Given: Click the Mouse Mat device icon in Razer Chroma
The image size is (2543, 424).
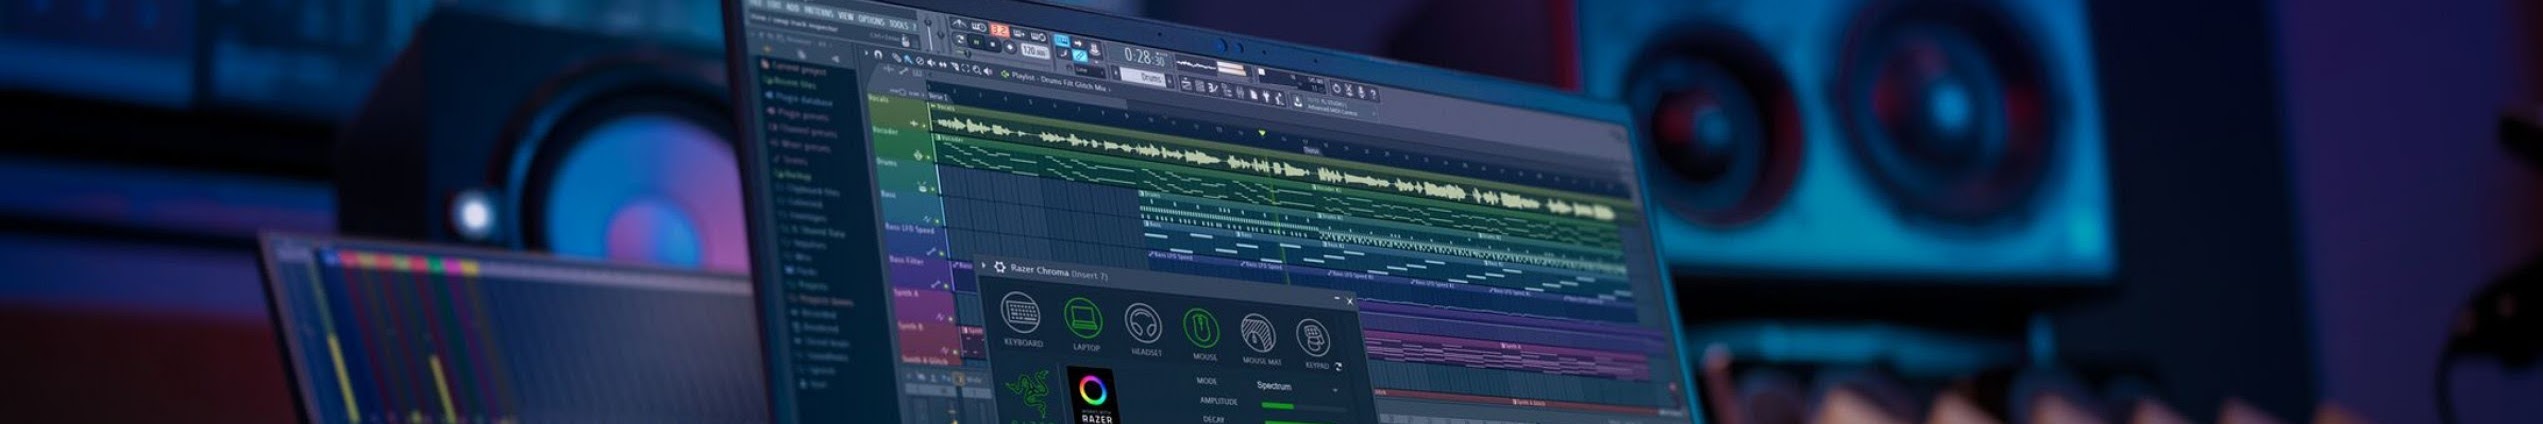Looking at the screenshot, I should point(1258,332).
